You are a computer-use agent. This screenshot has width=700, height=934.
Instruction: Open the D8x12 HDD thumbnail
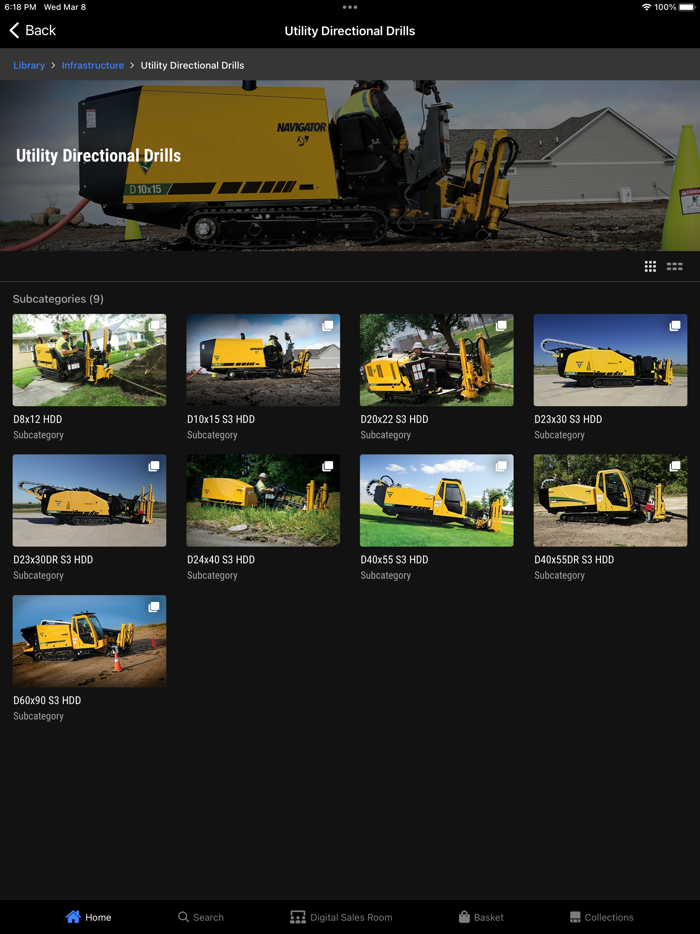89,360
